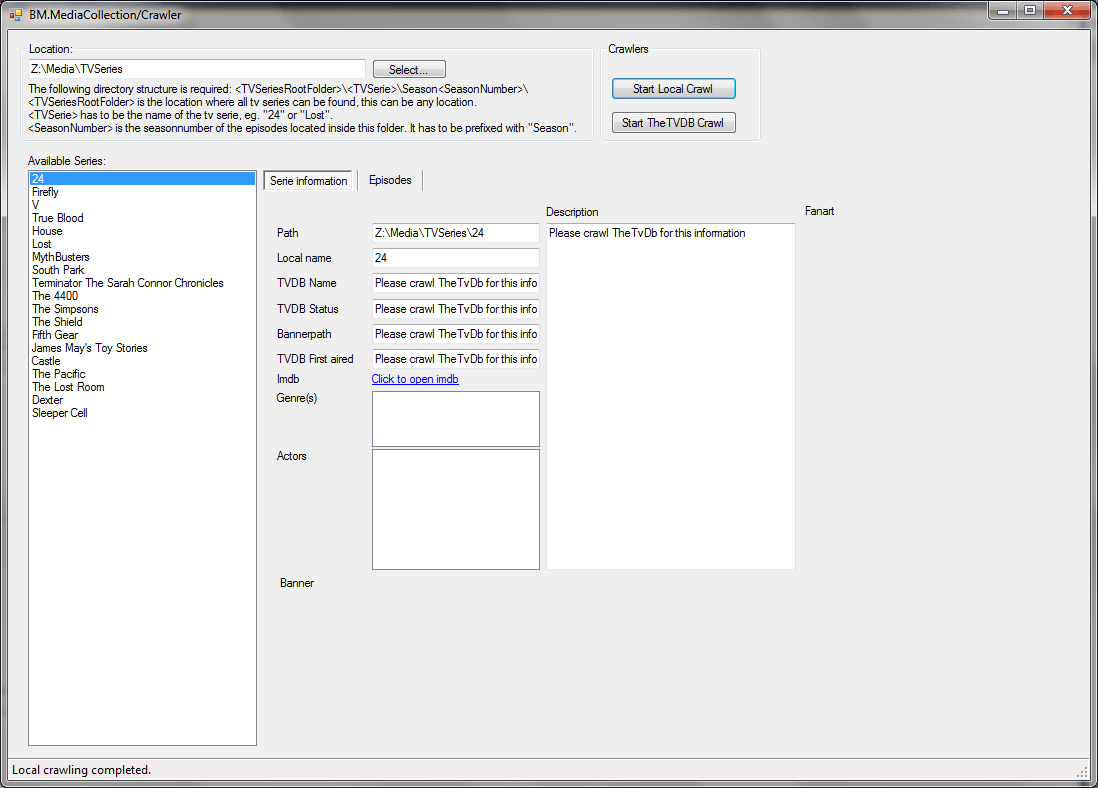Select The 4400 in the series list
1098x788 pixels.
[x=142, y=296]
